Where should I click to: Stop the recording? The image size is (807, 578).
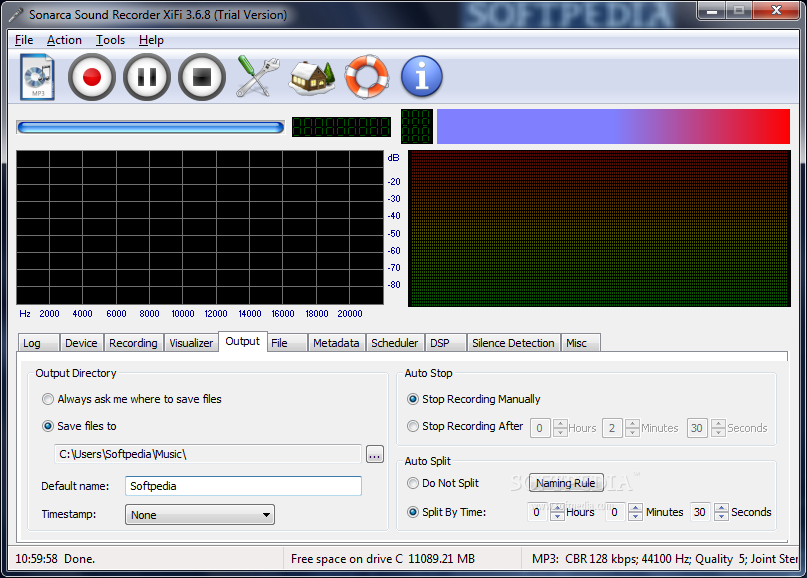pyautogui.click(x=202, y=77)
